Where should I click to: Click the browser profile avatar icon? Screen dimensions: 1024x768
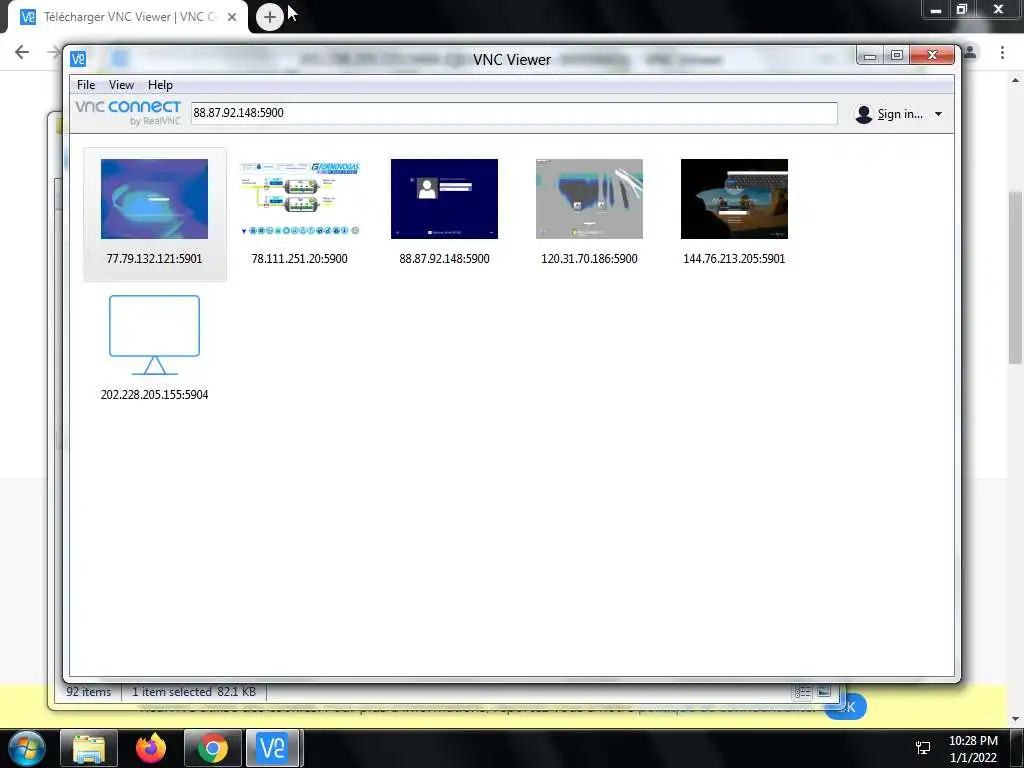[x=970, y=52]
